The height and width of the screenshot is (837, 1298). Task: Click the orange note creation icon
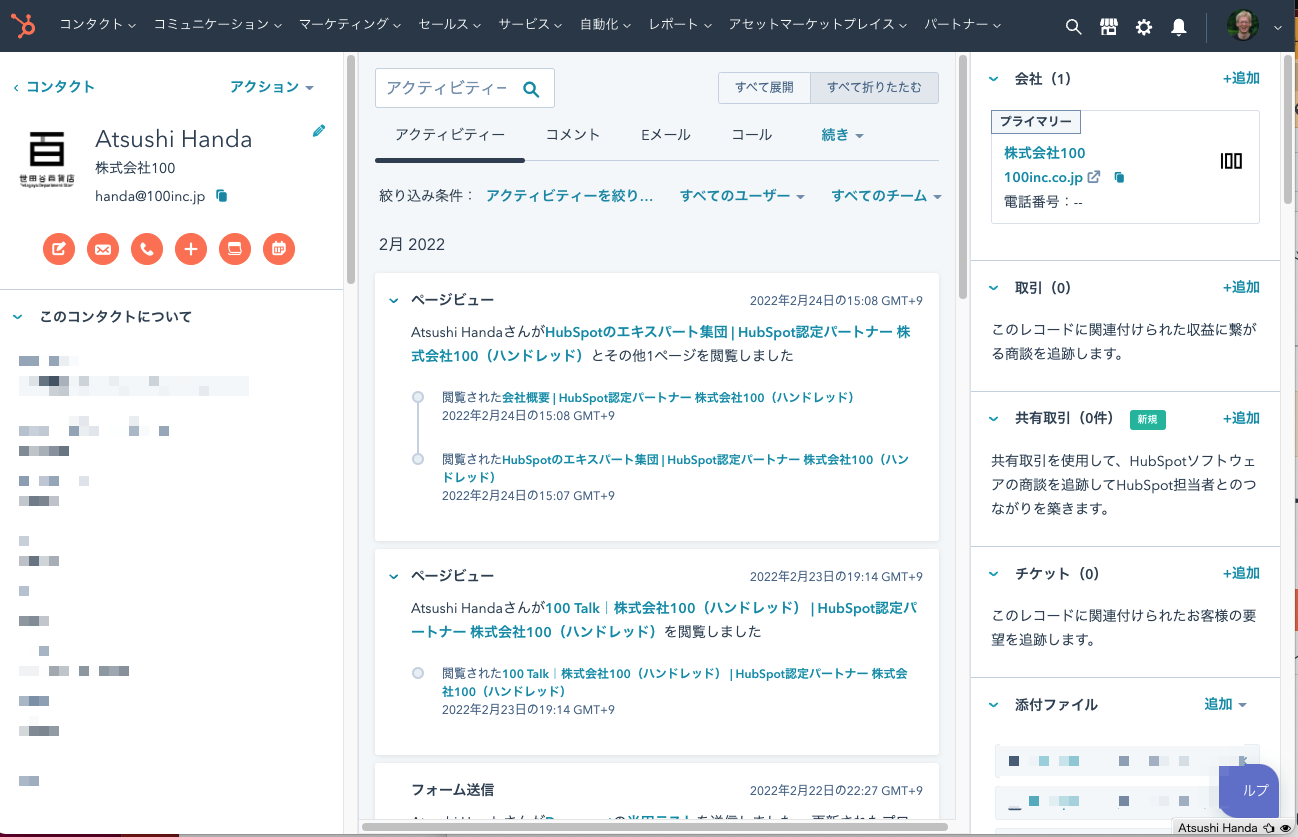[x=59, y=249]
